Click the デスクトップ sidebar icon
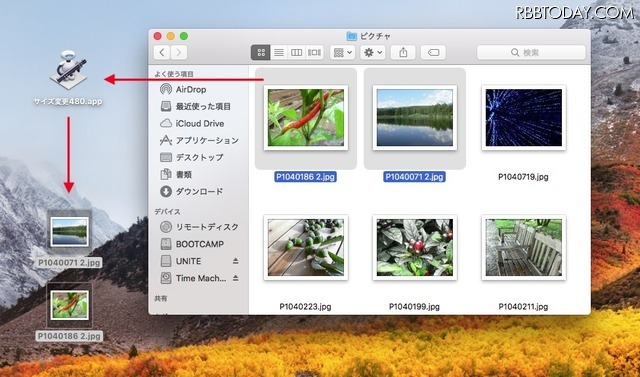The image size is (640, 377). pos(166,157)
